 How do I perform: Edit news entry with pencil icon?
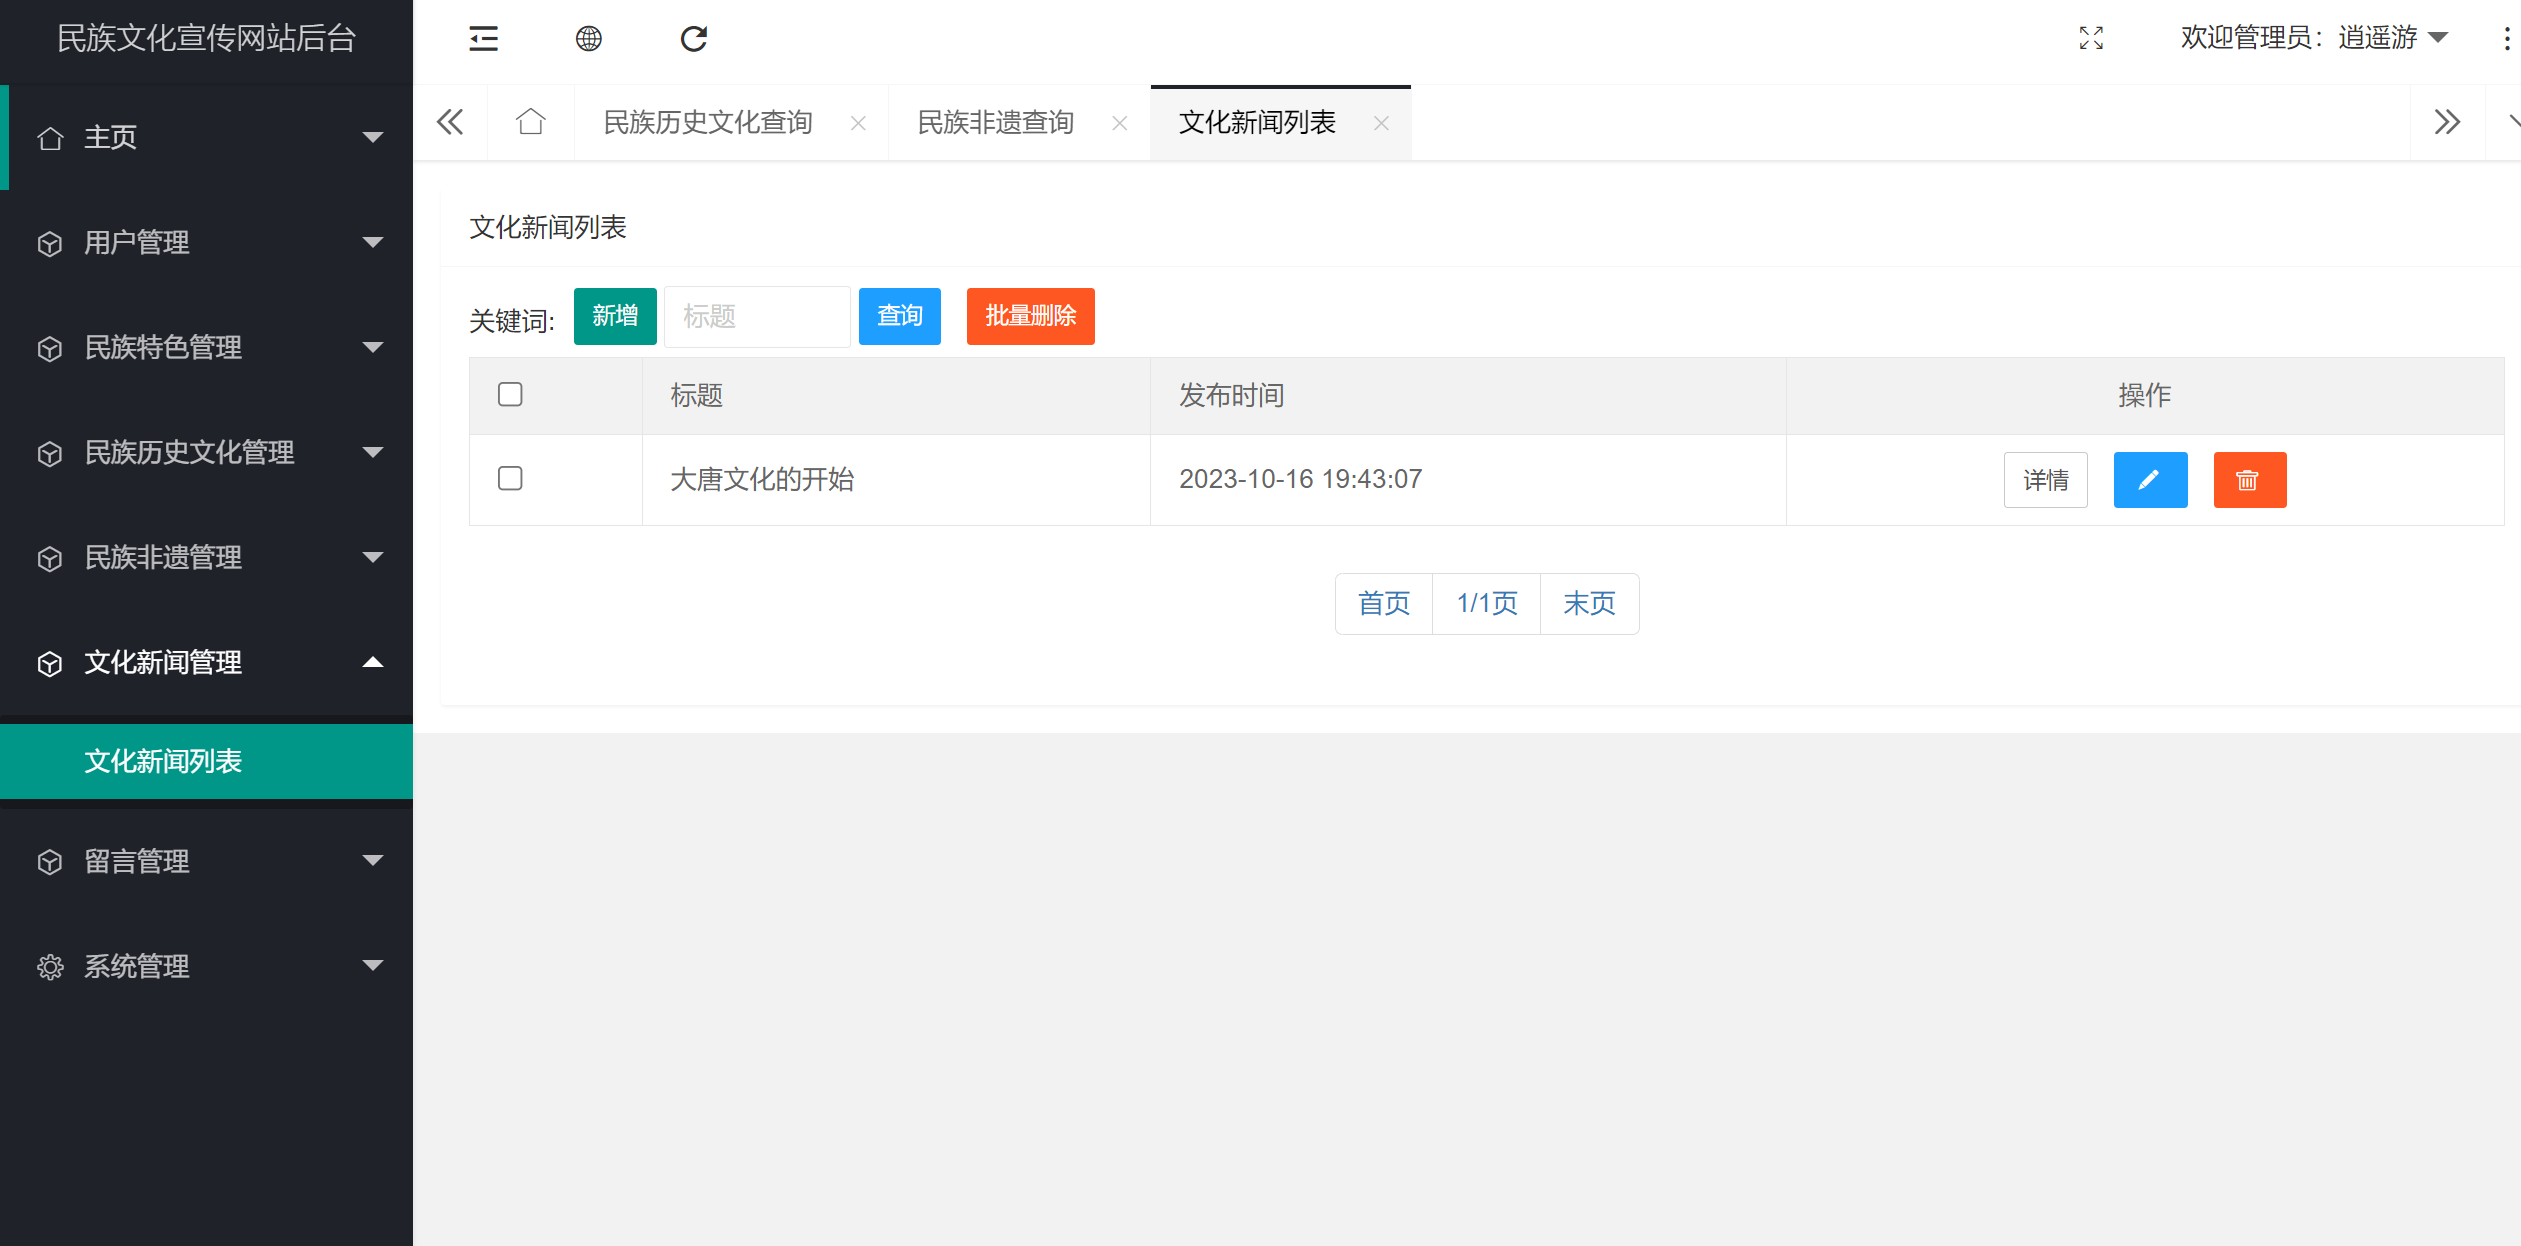[2150, 480]
